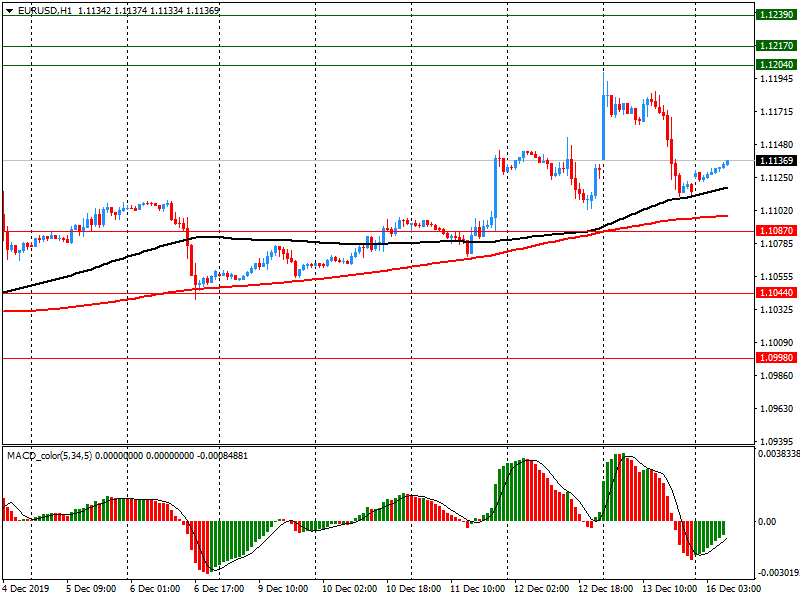Viewport: 800px width, 600px height.
Task: Click the 16 Dec 03:00 time axis label
Action: point(733,589)
